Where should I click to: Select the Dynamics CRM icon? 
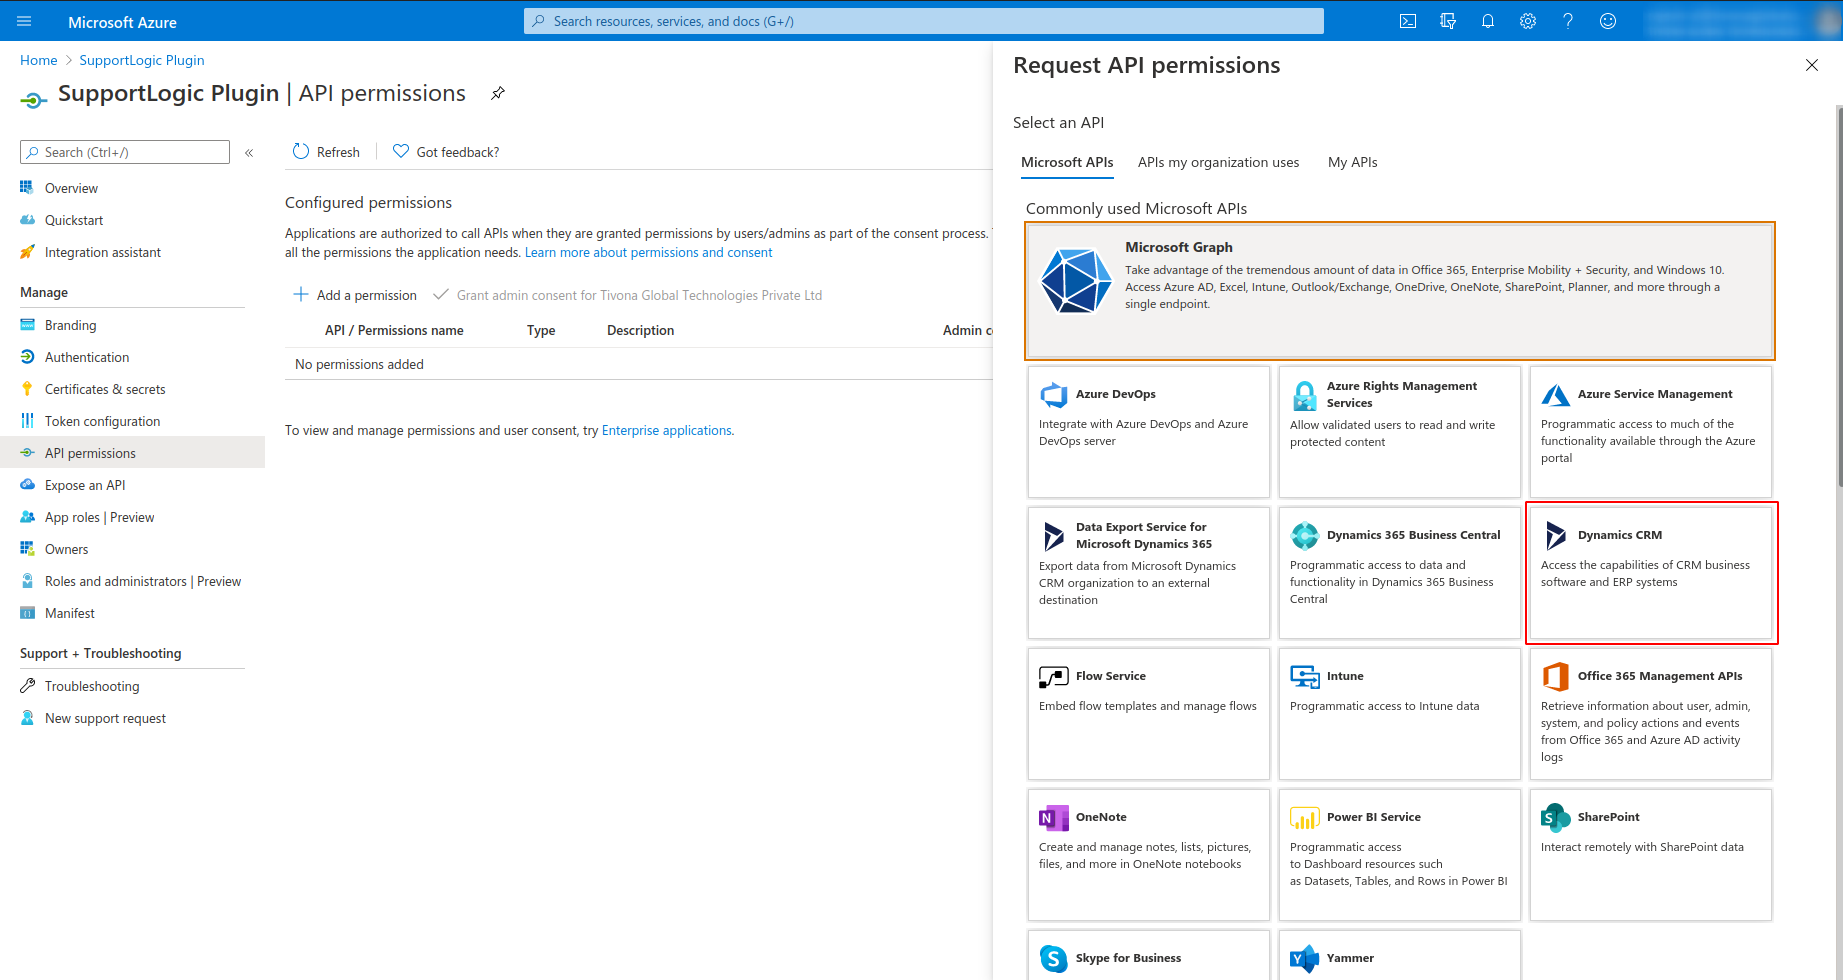click(1556, 536)
